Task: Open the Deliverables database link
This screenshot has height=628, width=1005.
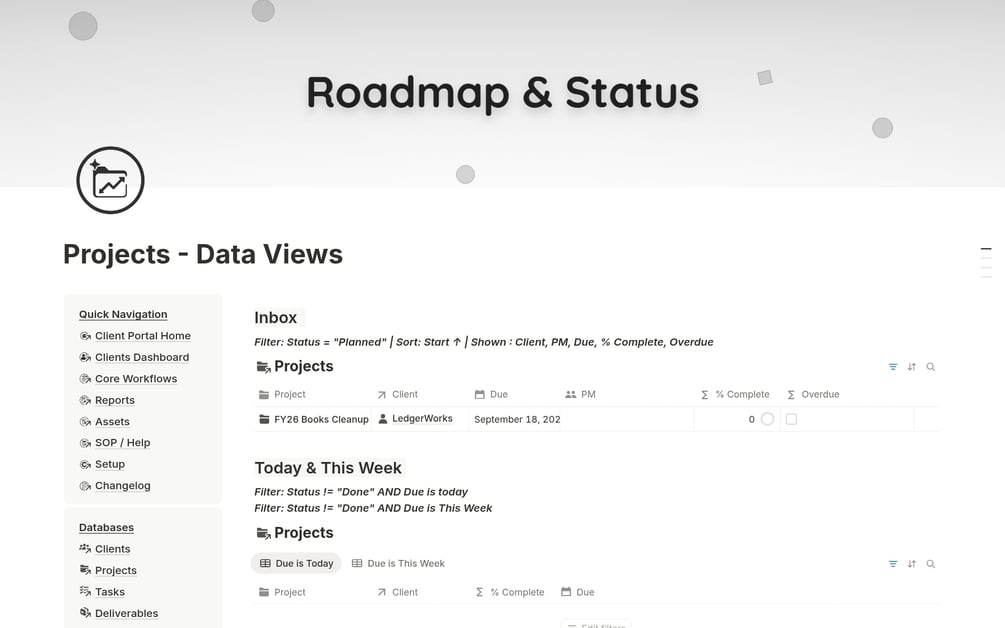Action: pos(126,613)
